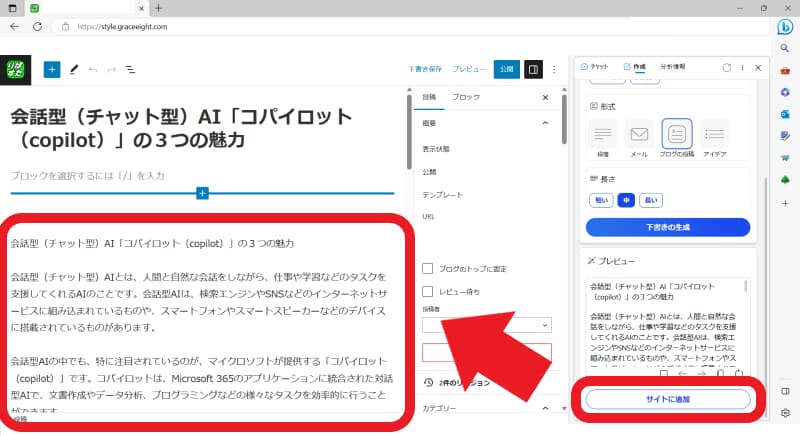Image resolution: width=800 pixels, height=436 pixels.
Task: Click the sidebar layout toggle icon above the gear
Action: (785, 391)
